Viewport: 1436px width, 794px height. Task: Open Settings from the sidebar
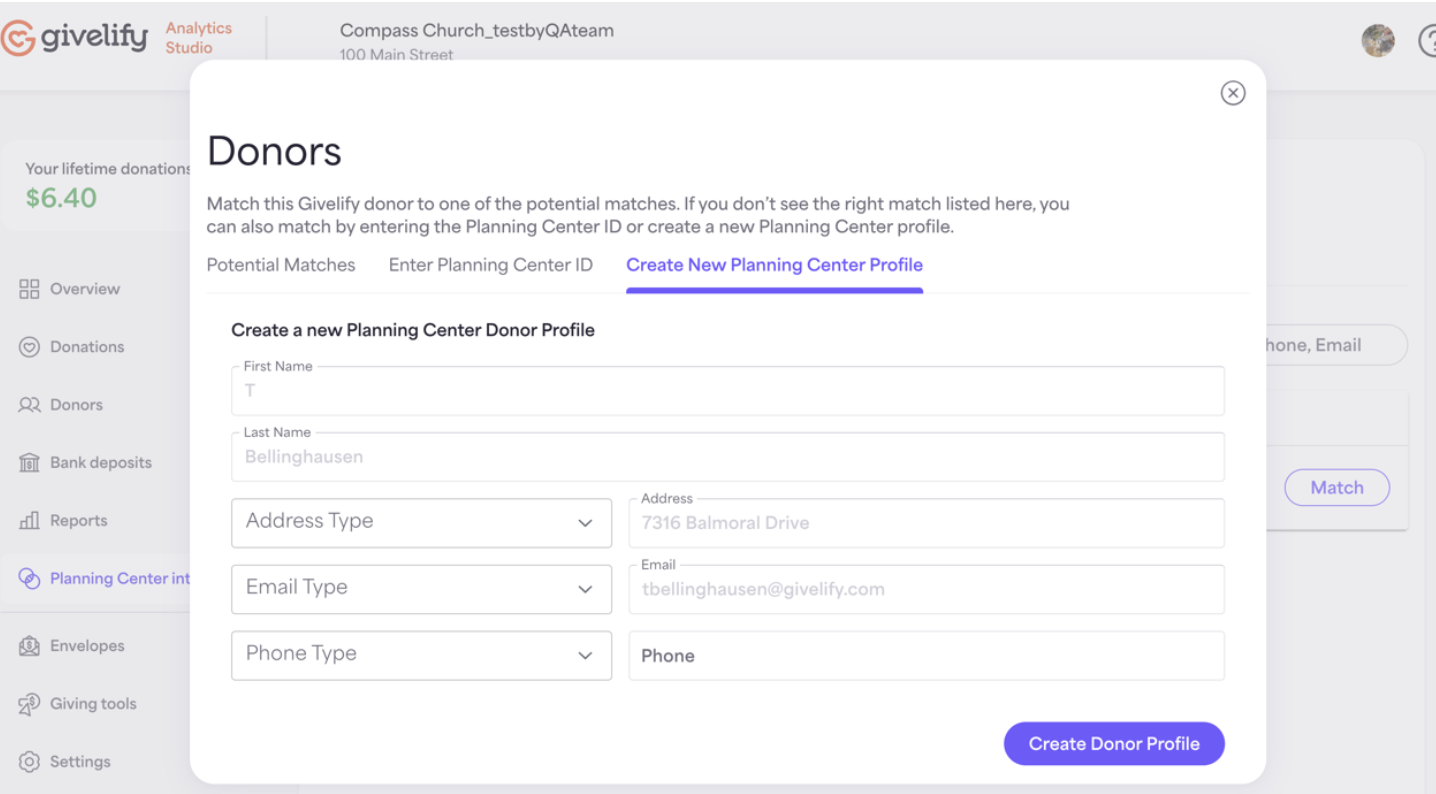point(80,762)
